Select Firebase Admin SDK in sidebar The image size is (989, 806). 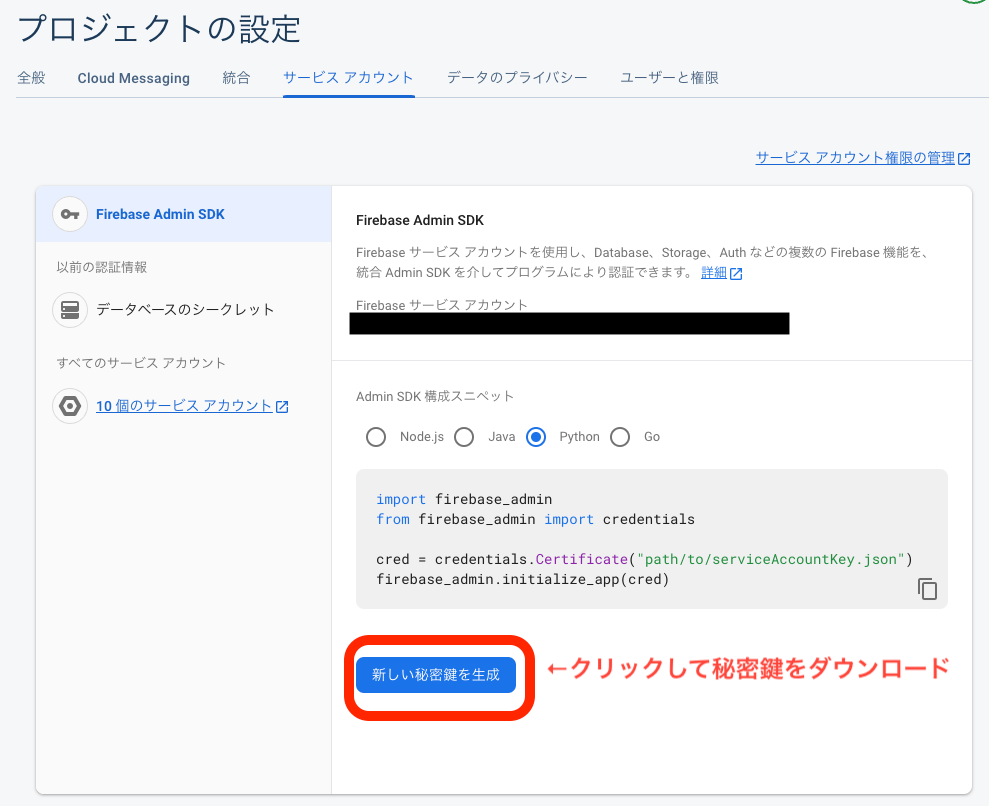click(x=184, y=214)
